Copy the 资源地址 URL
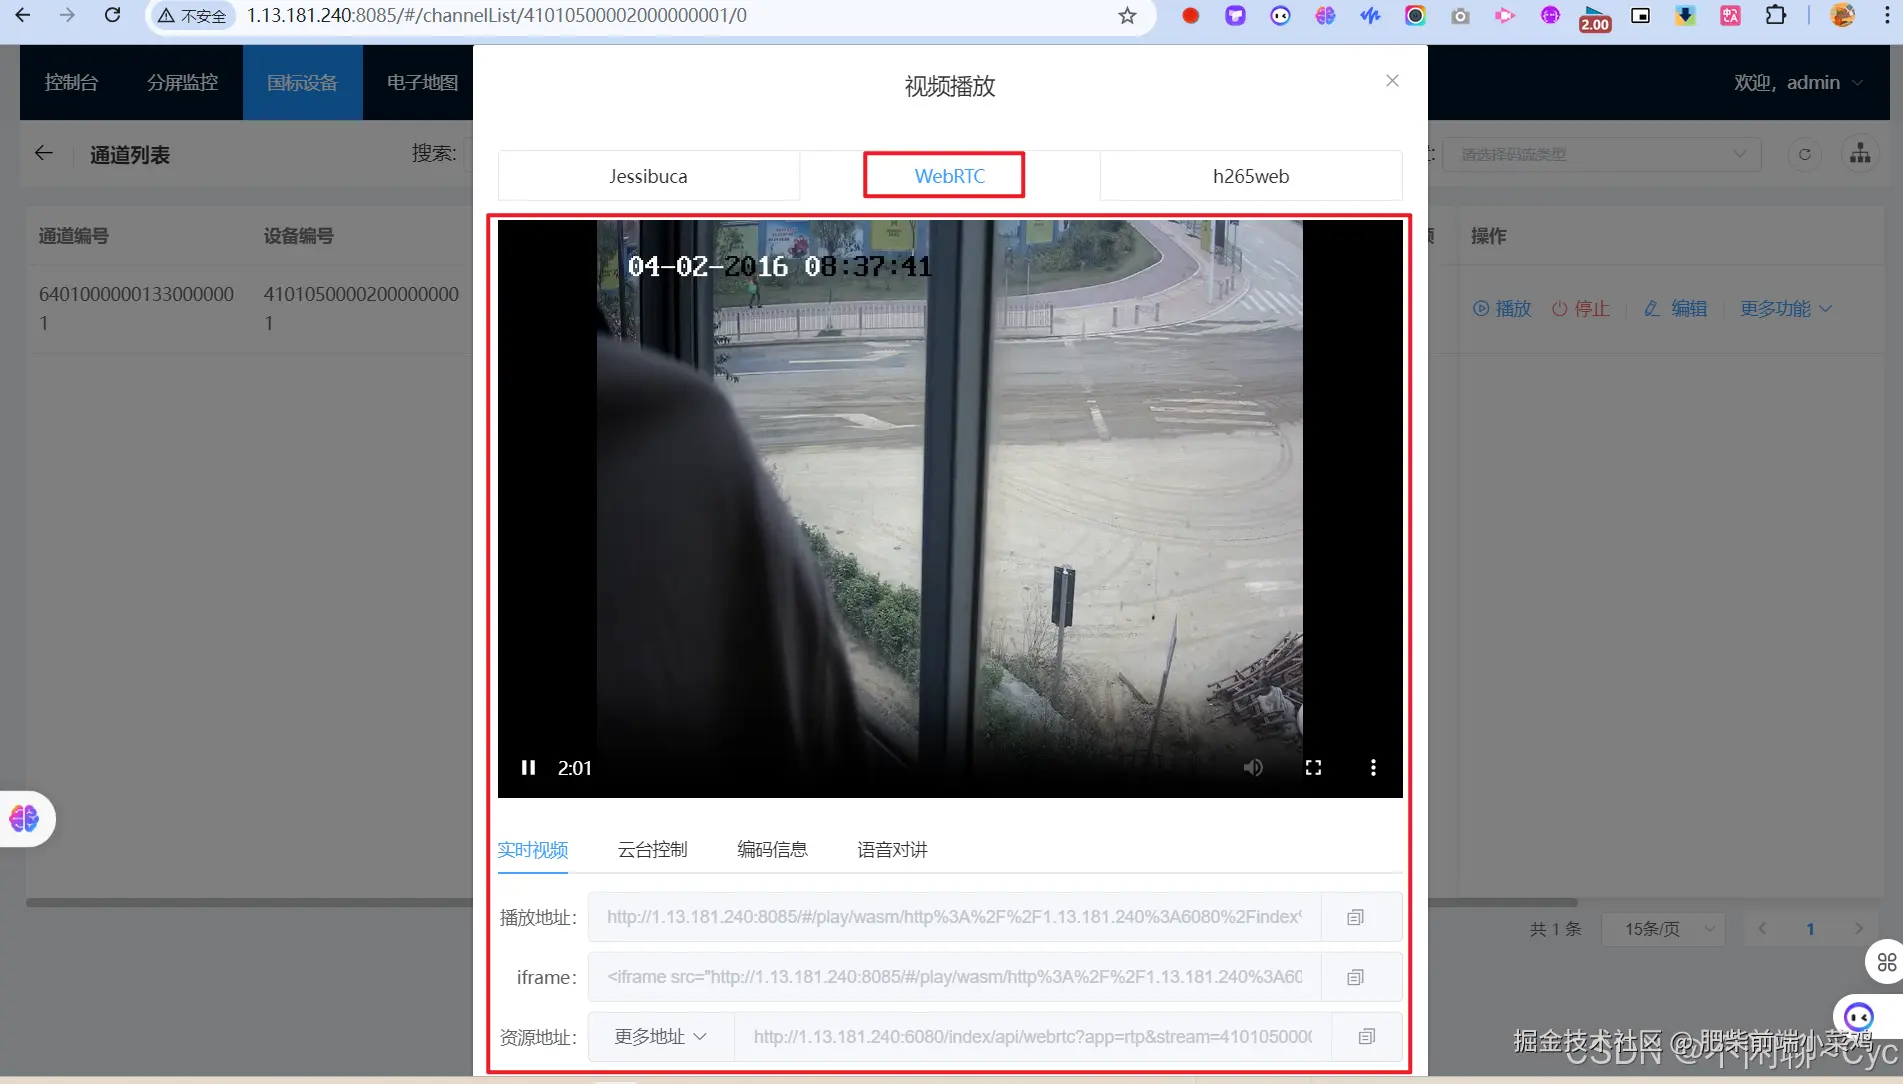The image size is (1903, 1084). point(1366,1037)
